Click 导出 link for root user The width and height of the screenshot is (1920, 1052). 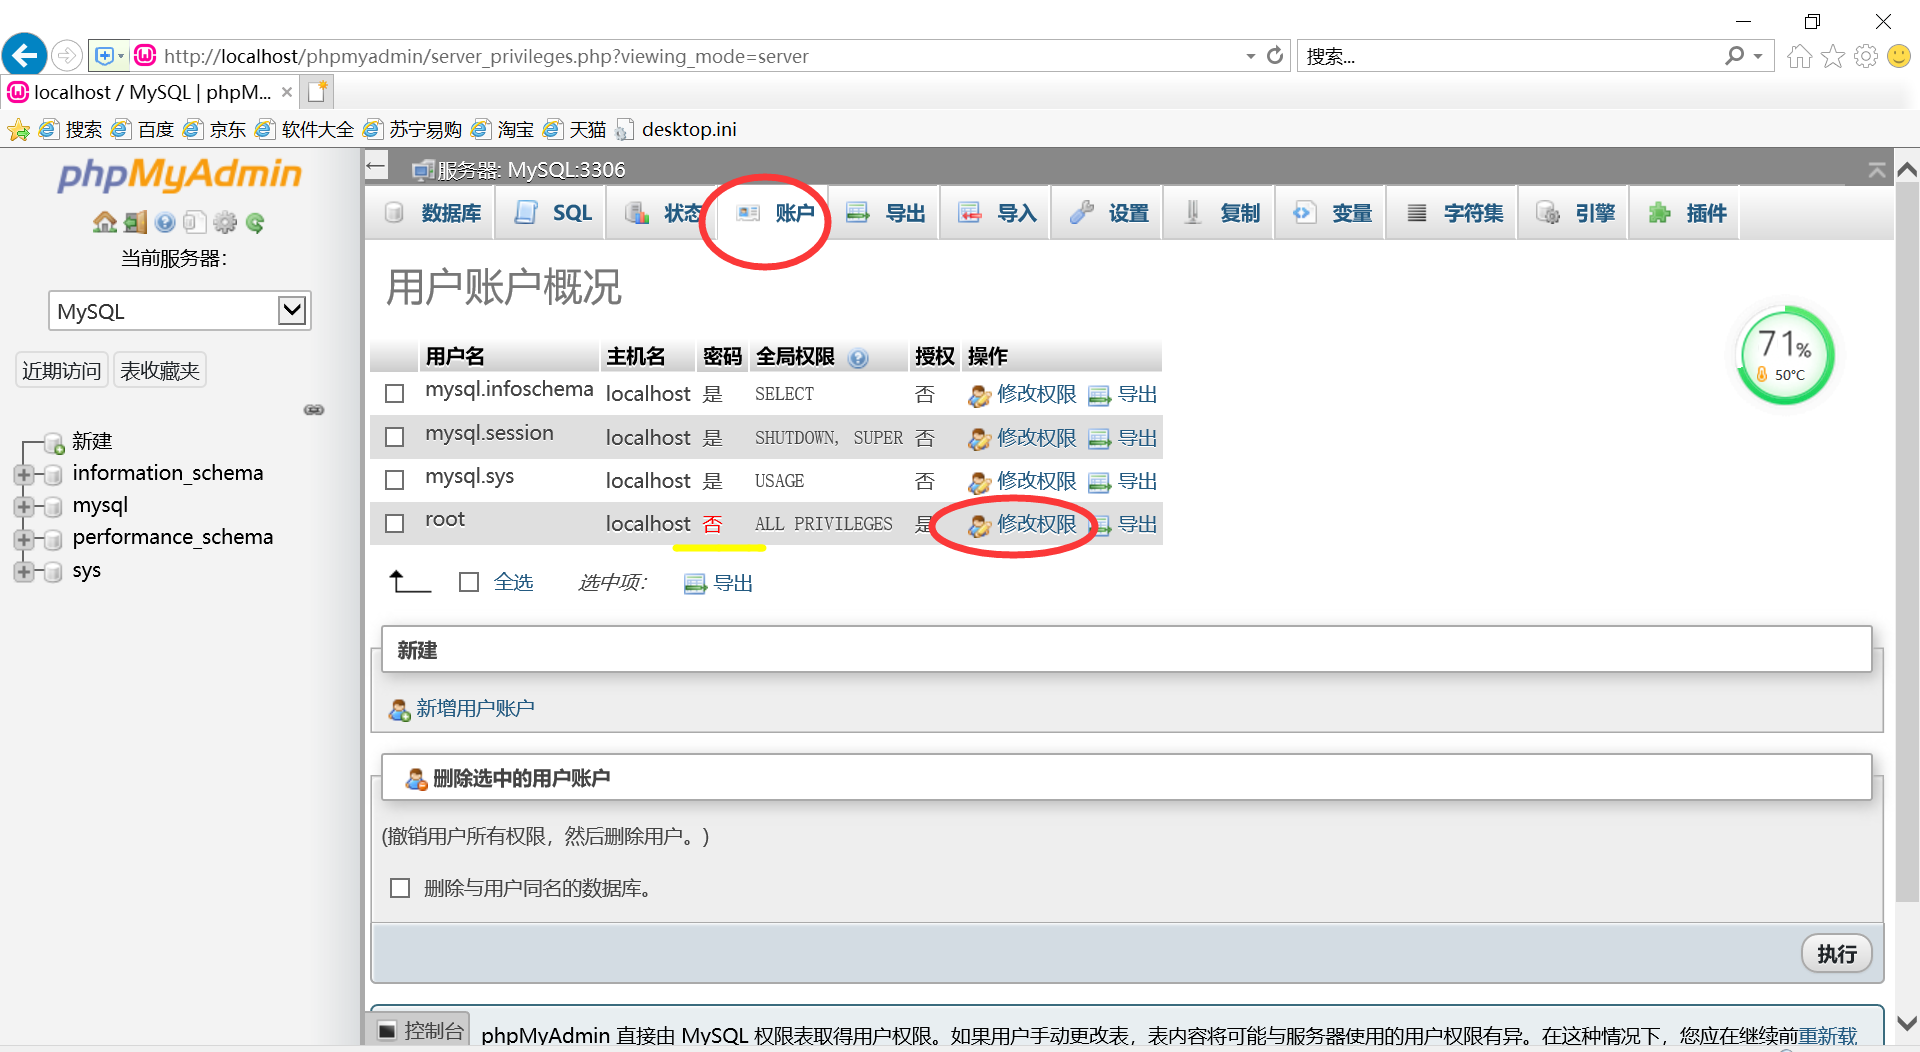(x=1137, y=524)
